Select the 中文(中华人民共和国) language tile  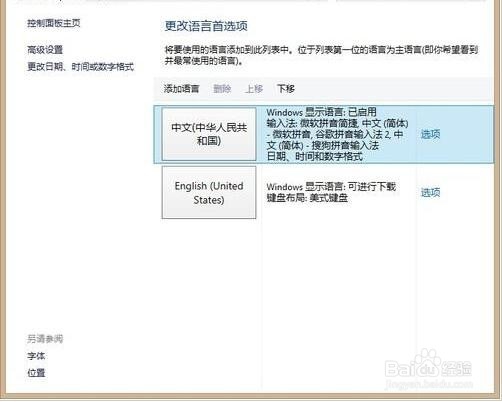[x=209, y=134]
